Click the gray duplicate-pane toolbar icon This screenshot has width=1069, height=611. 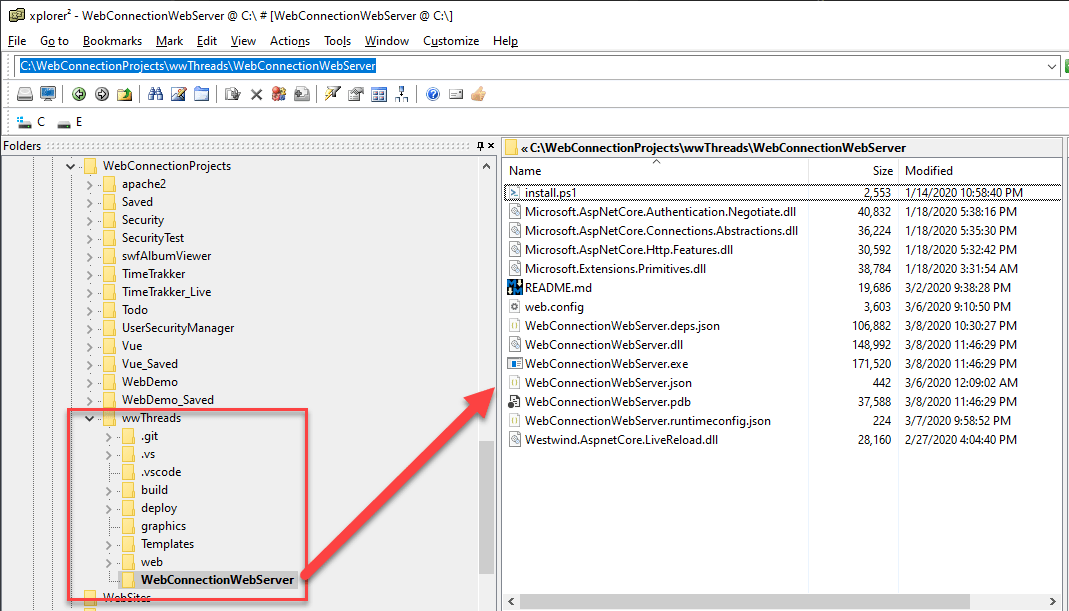pos(301,94)
